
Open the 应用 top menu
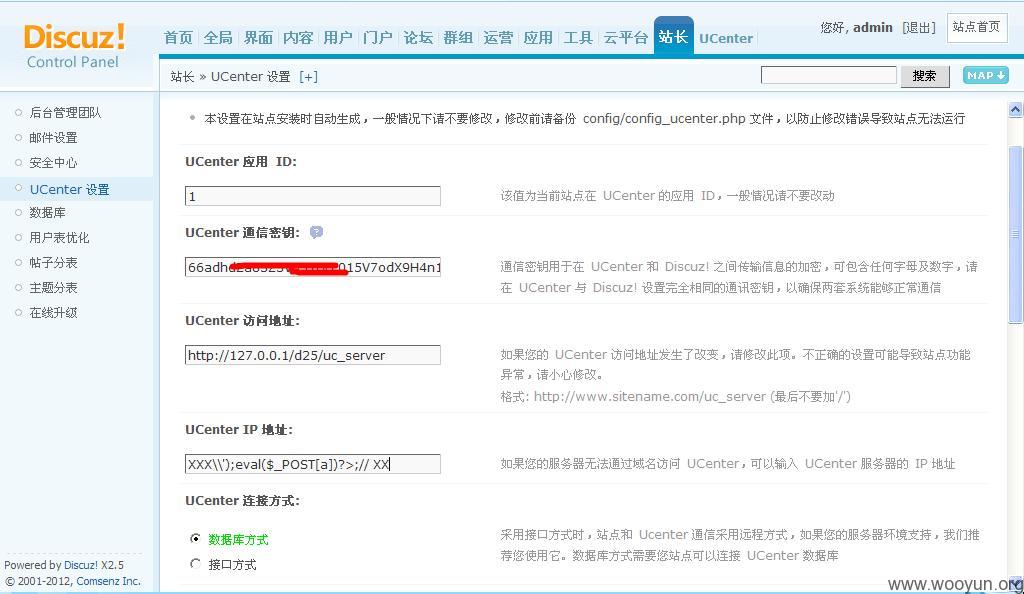click(537, 38)
